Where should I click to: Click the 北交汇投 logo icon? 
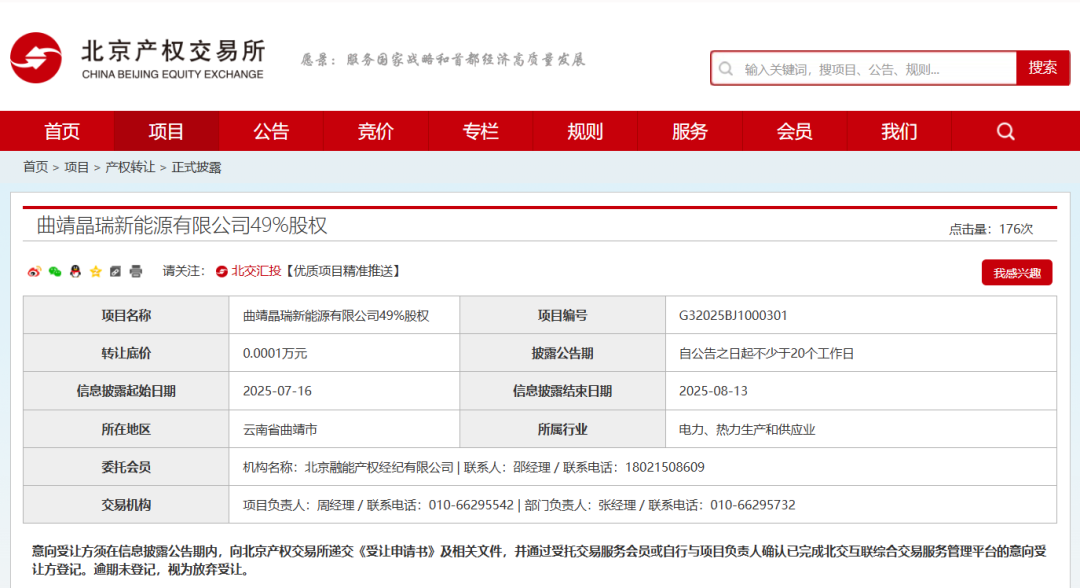pos(222,271)
